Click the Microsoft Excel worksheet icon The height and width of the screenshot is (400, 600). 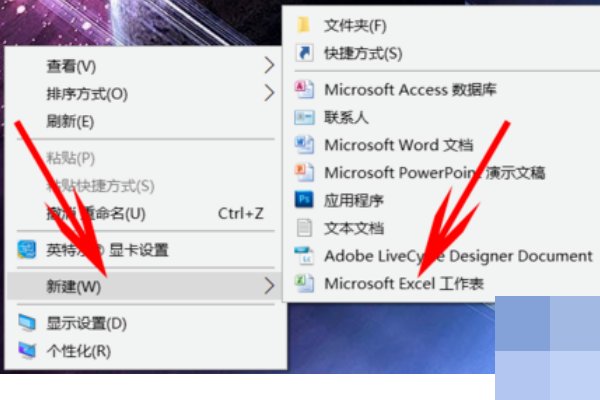pos(304,283)
